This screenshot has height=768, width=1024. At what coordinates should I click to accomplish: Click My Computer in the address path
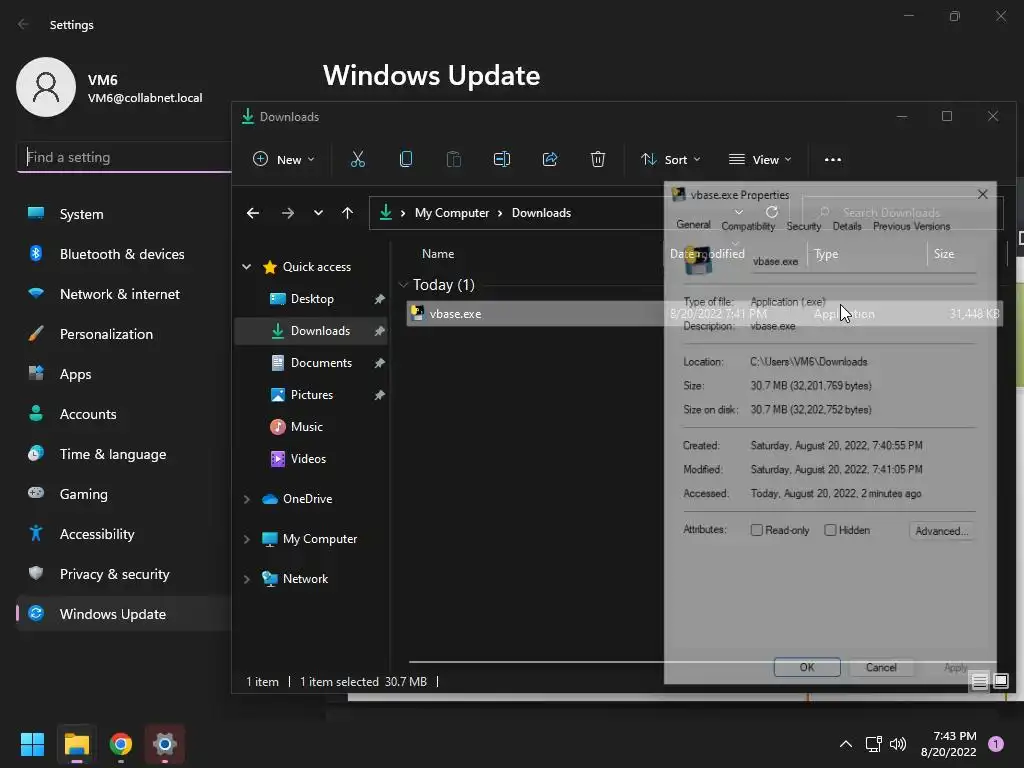(x=452, y=213)
